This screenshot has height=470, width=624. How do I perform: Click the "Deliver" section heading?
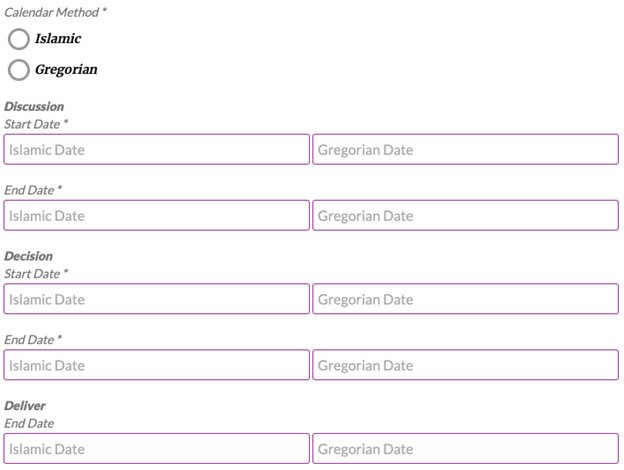click(x=25, y=406)
